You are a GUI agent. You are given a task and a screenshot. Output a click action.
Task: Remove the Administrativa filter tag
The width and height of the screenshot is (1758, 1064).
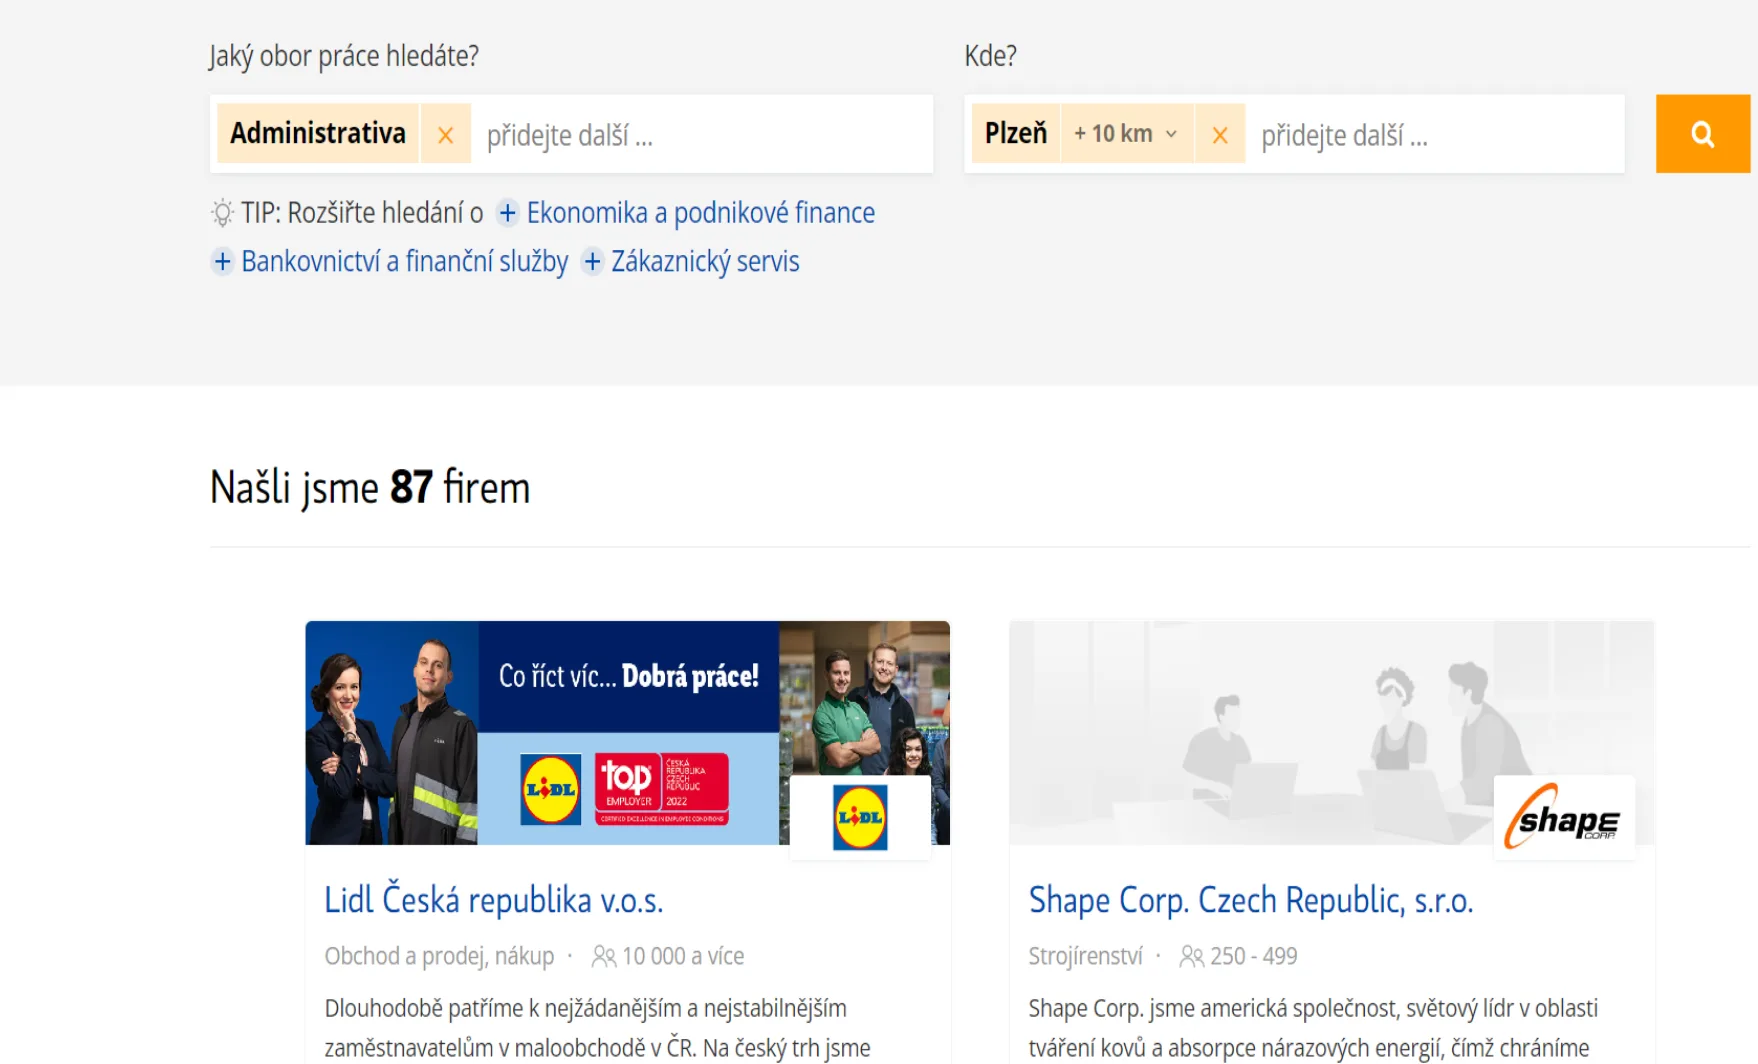coord(446,134)
